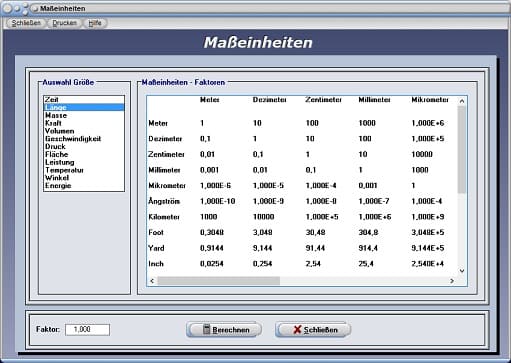Click the Yard row label
Viewport: 511px width, 363px height.
pos(156,248)
